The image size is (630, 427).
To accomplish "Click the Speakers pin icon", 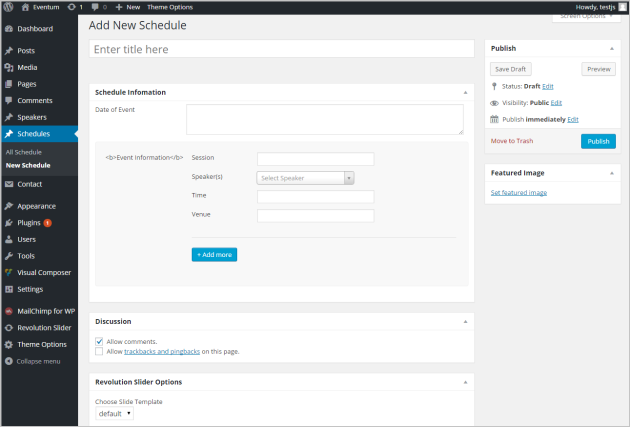I will click(9, 117).
